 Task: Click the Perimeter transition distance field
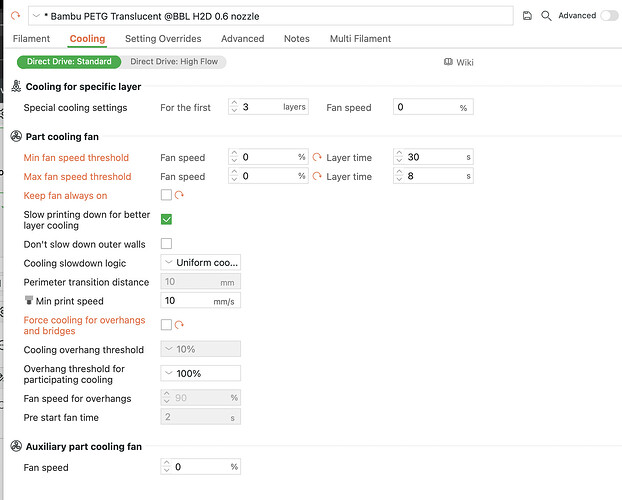coord(200,282)
